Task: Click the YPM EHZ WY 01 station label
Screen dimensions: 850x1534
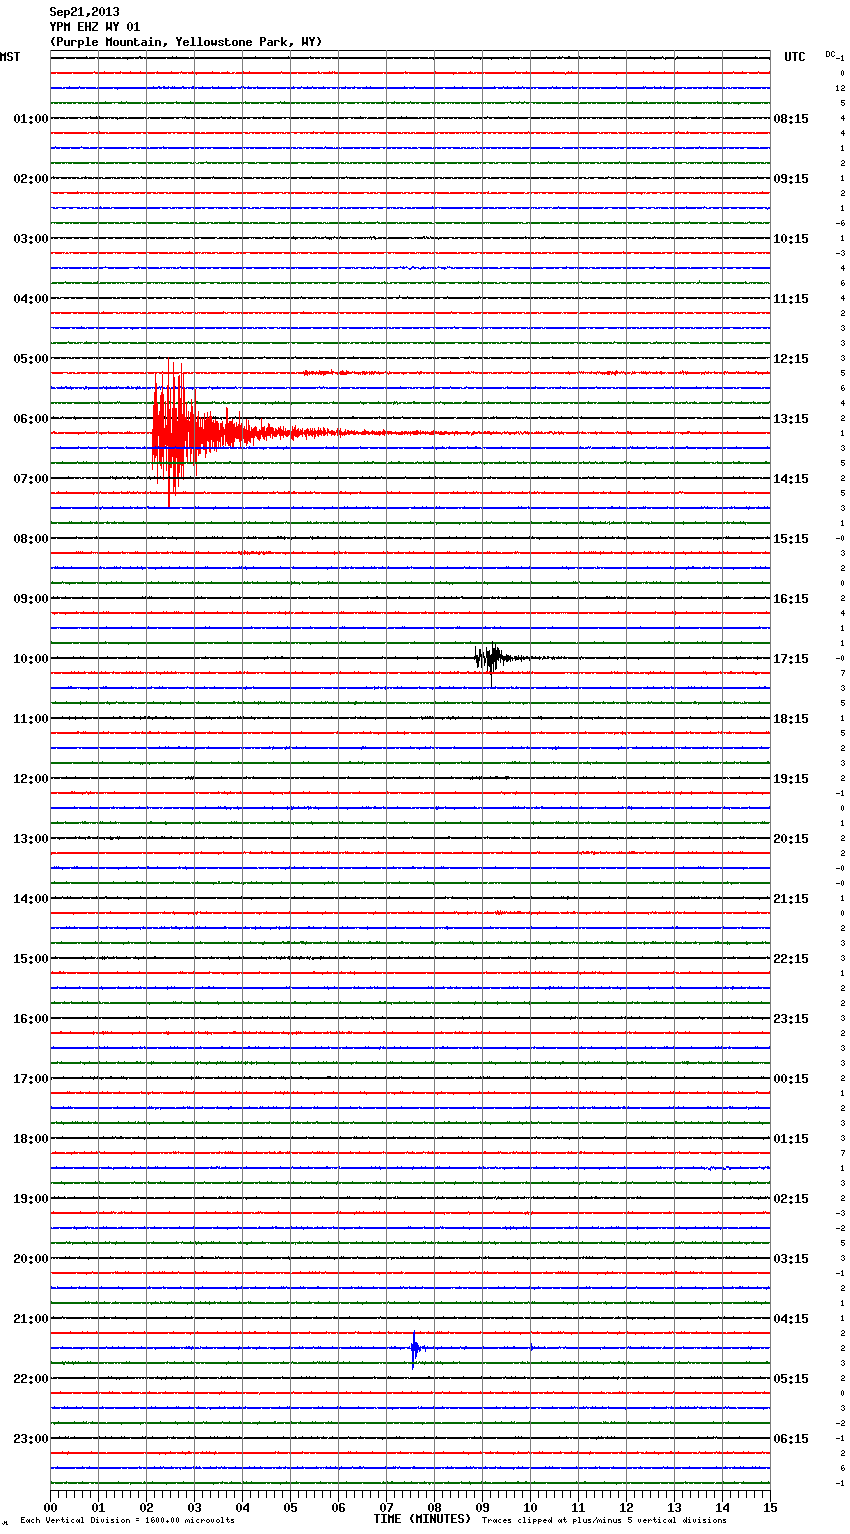Action: coord(95,27)
